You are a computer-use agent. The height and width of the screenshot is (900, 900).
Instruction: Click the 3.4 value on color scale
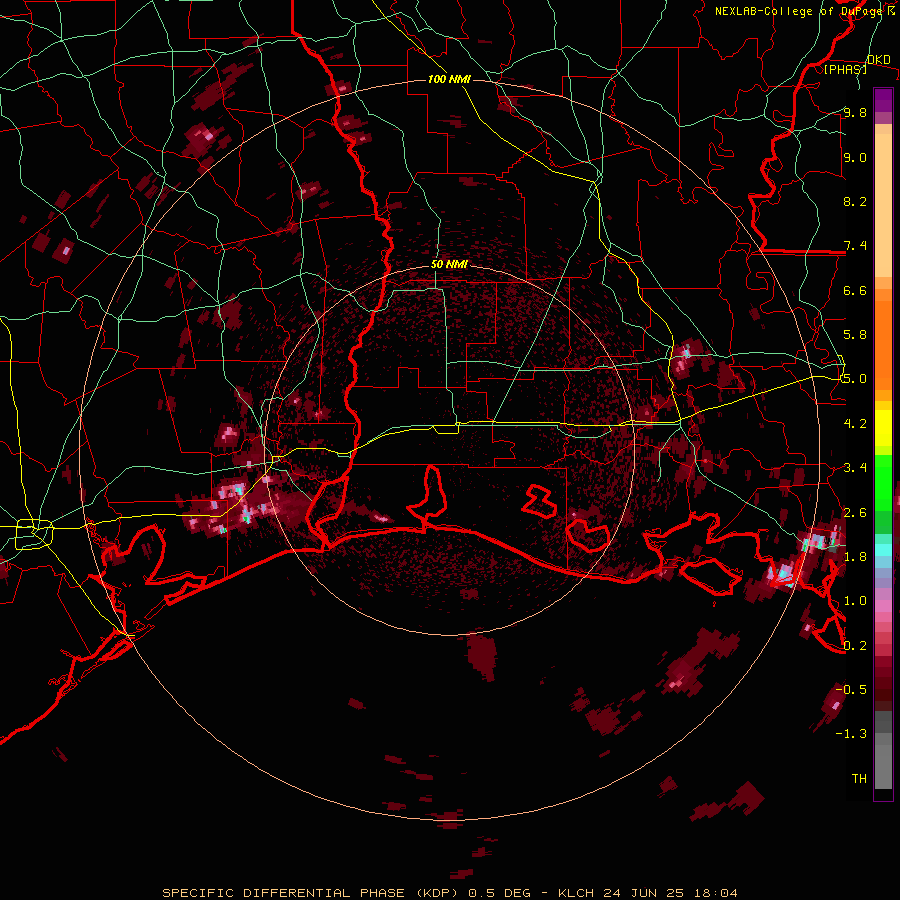point(855,468)
